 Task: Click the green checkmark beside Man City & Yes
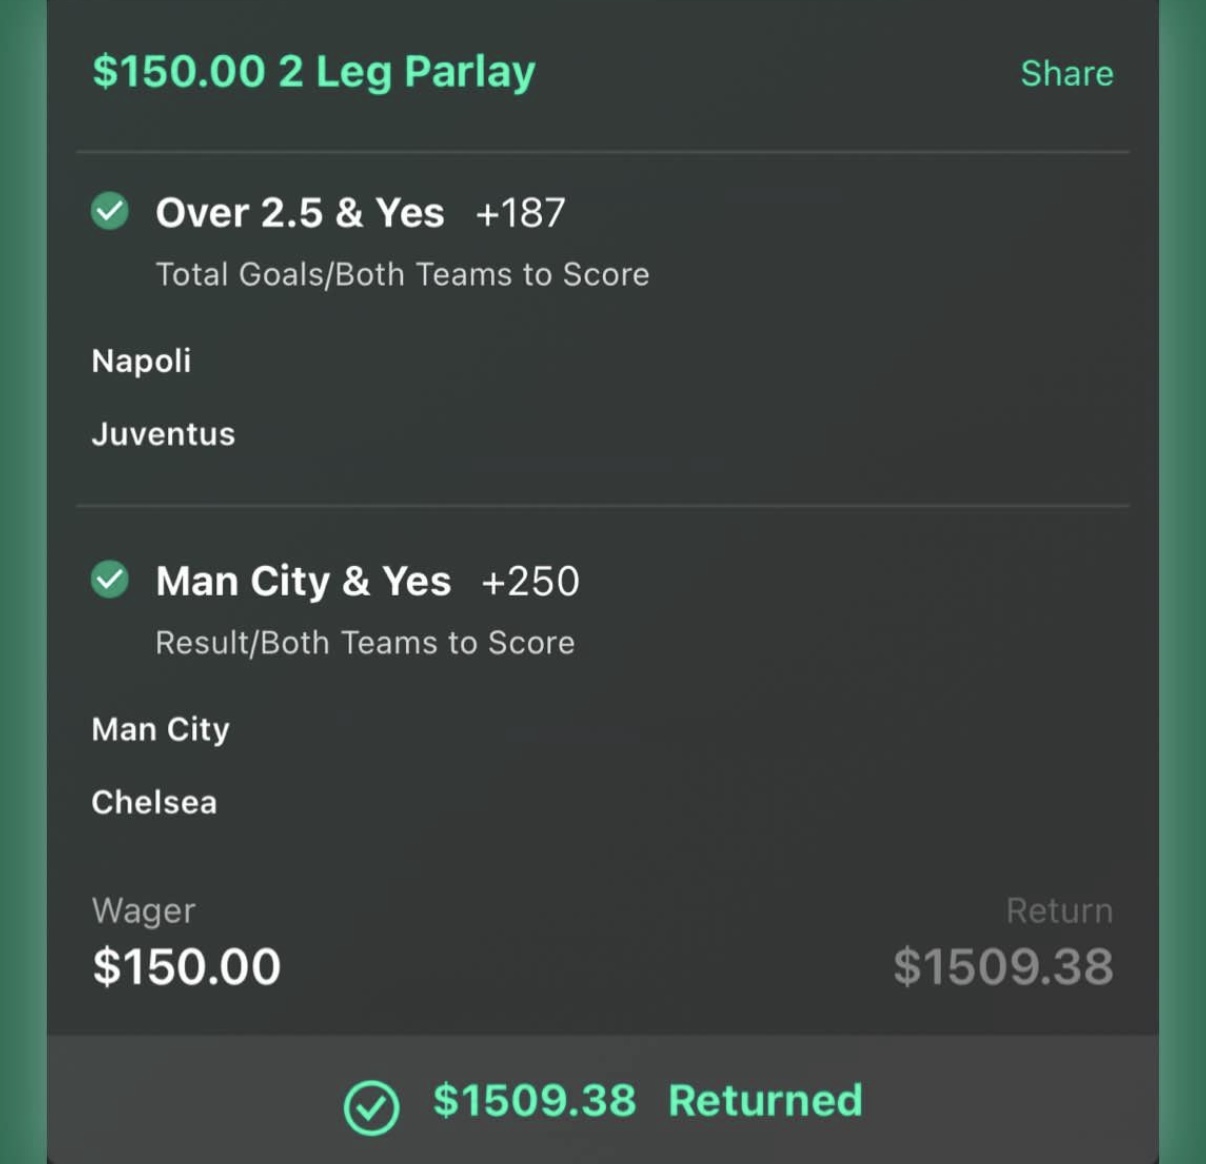tap(110, 579)
